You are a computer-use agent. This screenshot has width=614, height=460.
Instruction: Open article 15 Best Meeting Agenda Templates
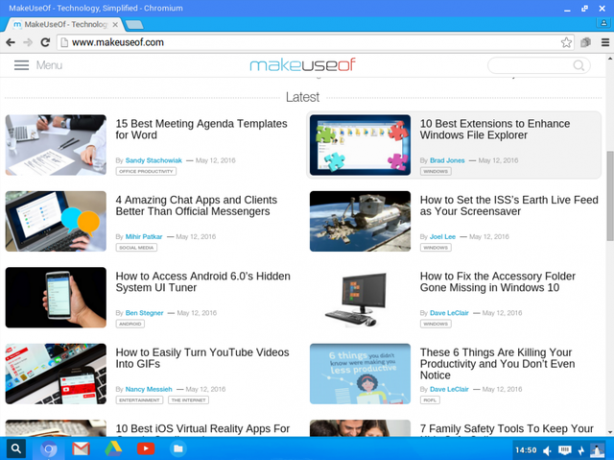[201, 129]
